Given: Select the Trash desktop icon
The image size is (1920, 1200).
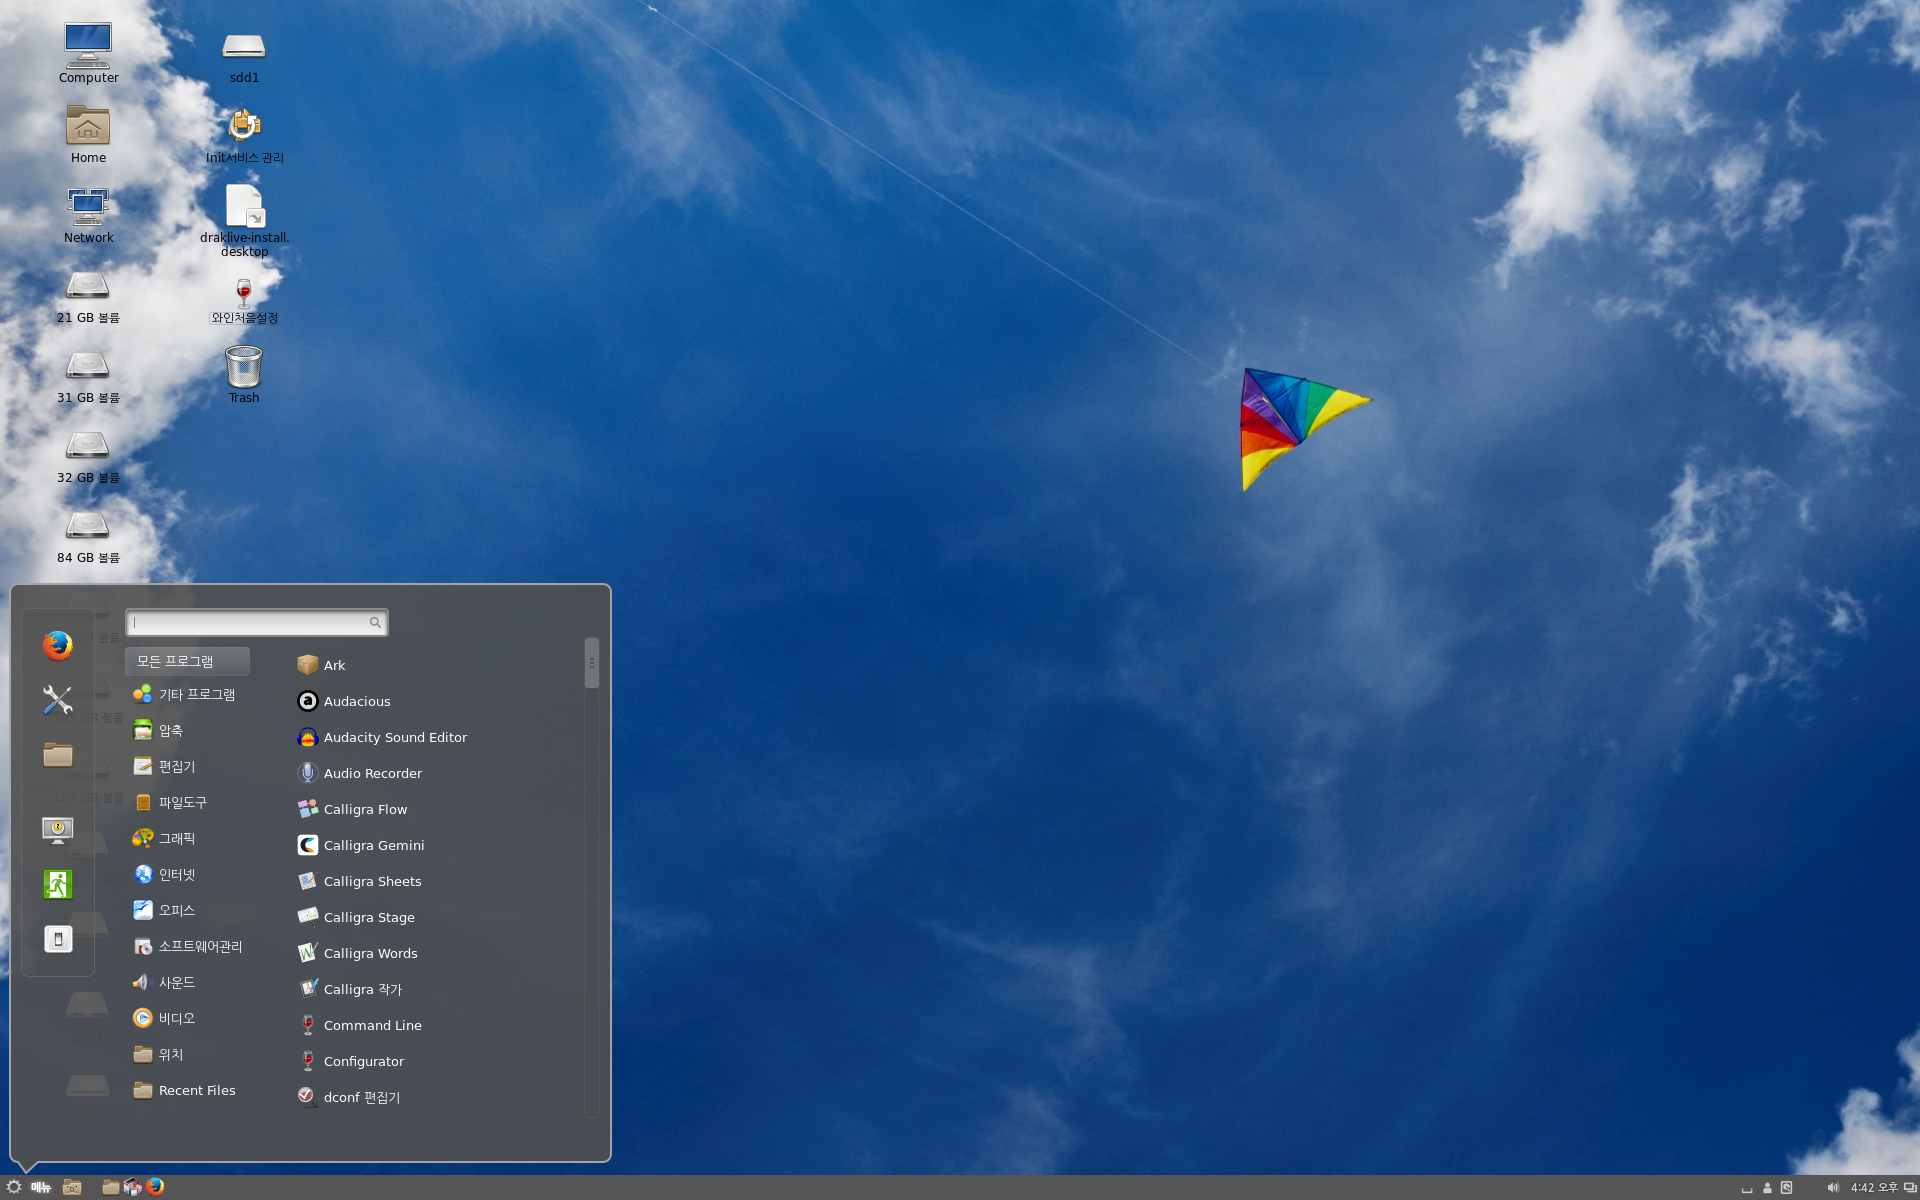Looking at the screenshot, I should coord(244,374).
